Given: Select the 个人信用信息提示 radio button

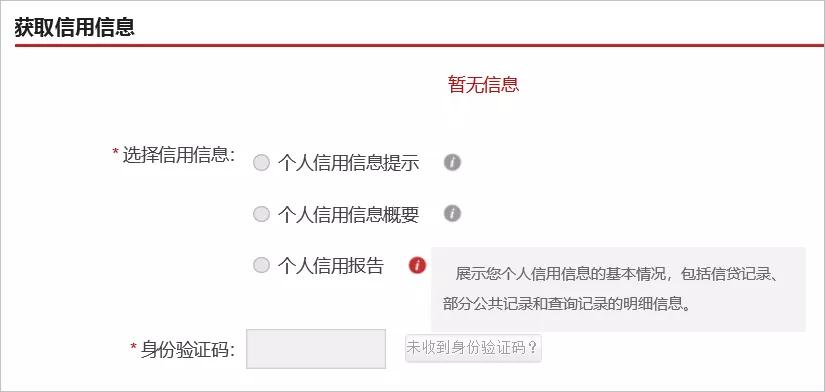Looking at the screenshot, I should (x=261, y=163).
